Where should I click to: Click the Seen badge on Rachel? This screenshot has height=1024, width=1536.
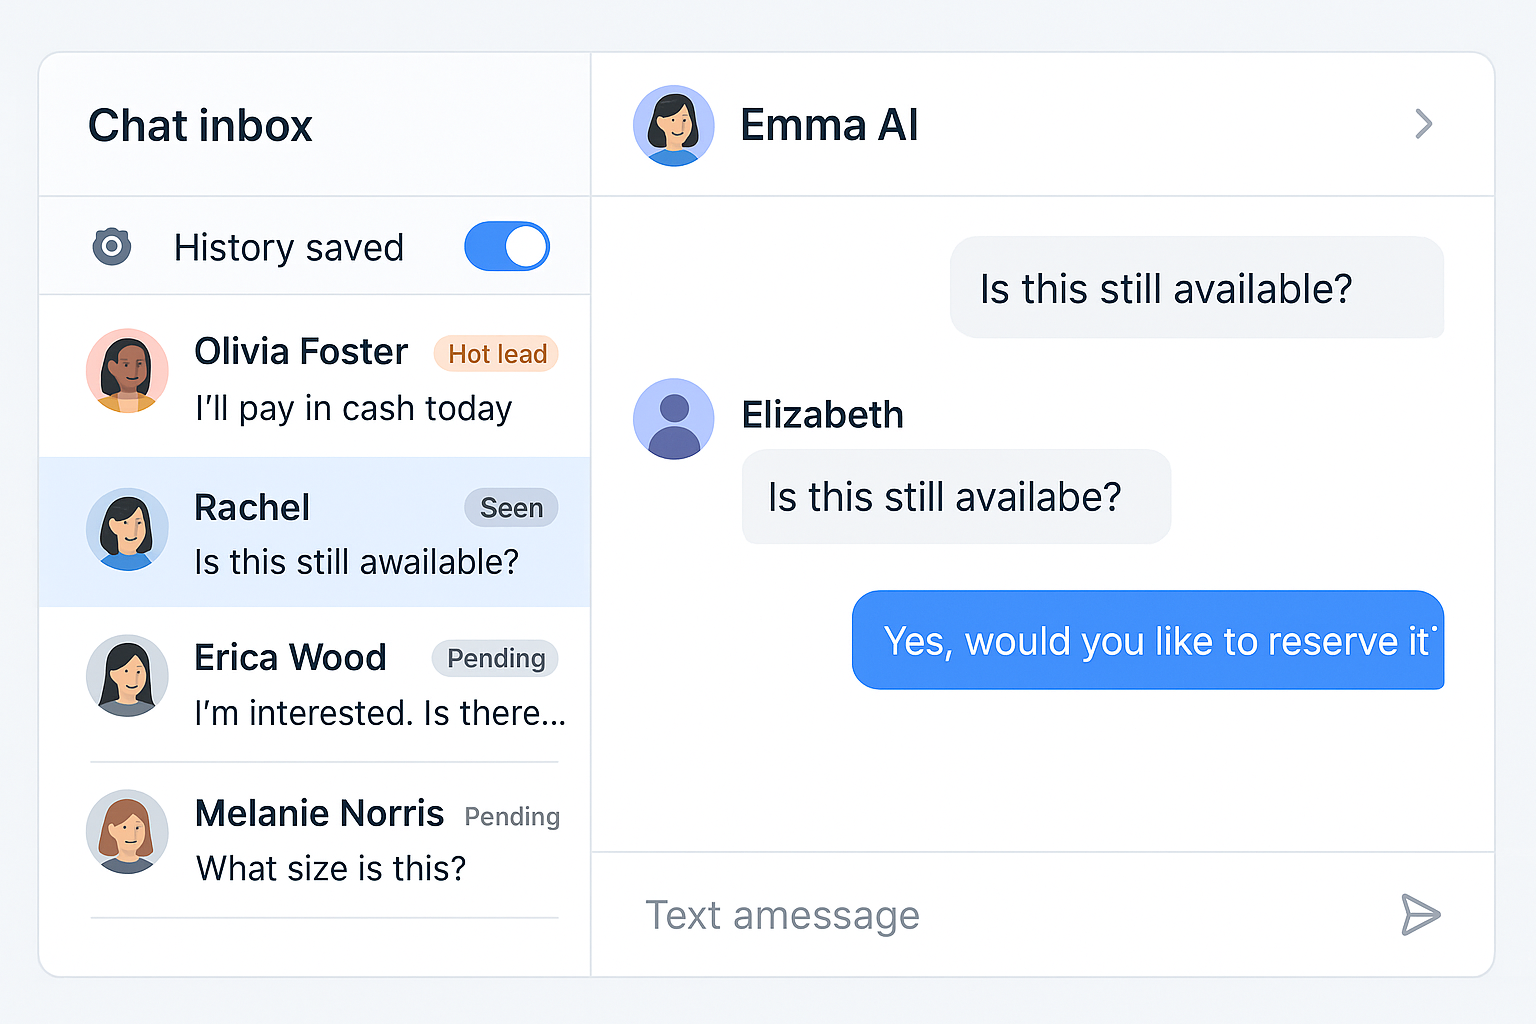[x=511, y=508]
